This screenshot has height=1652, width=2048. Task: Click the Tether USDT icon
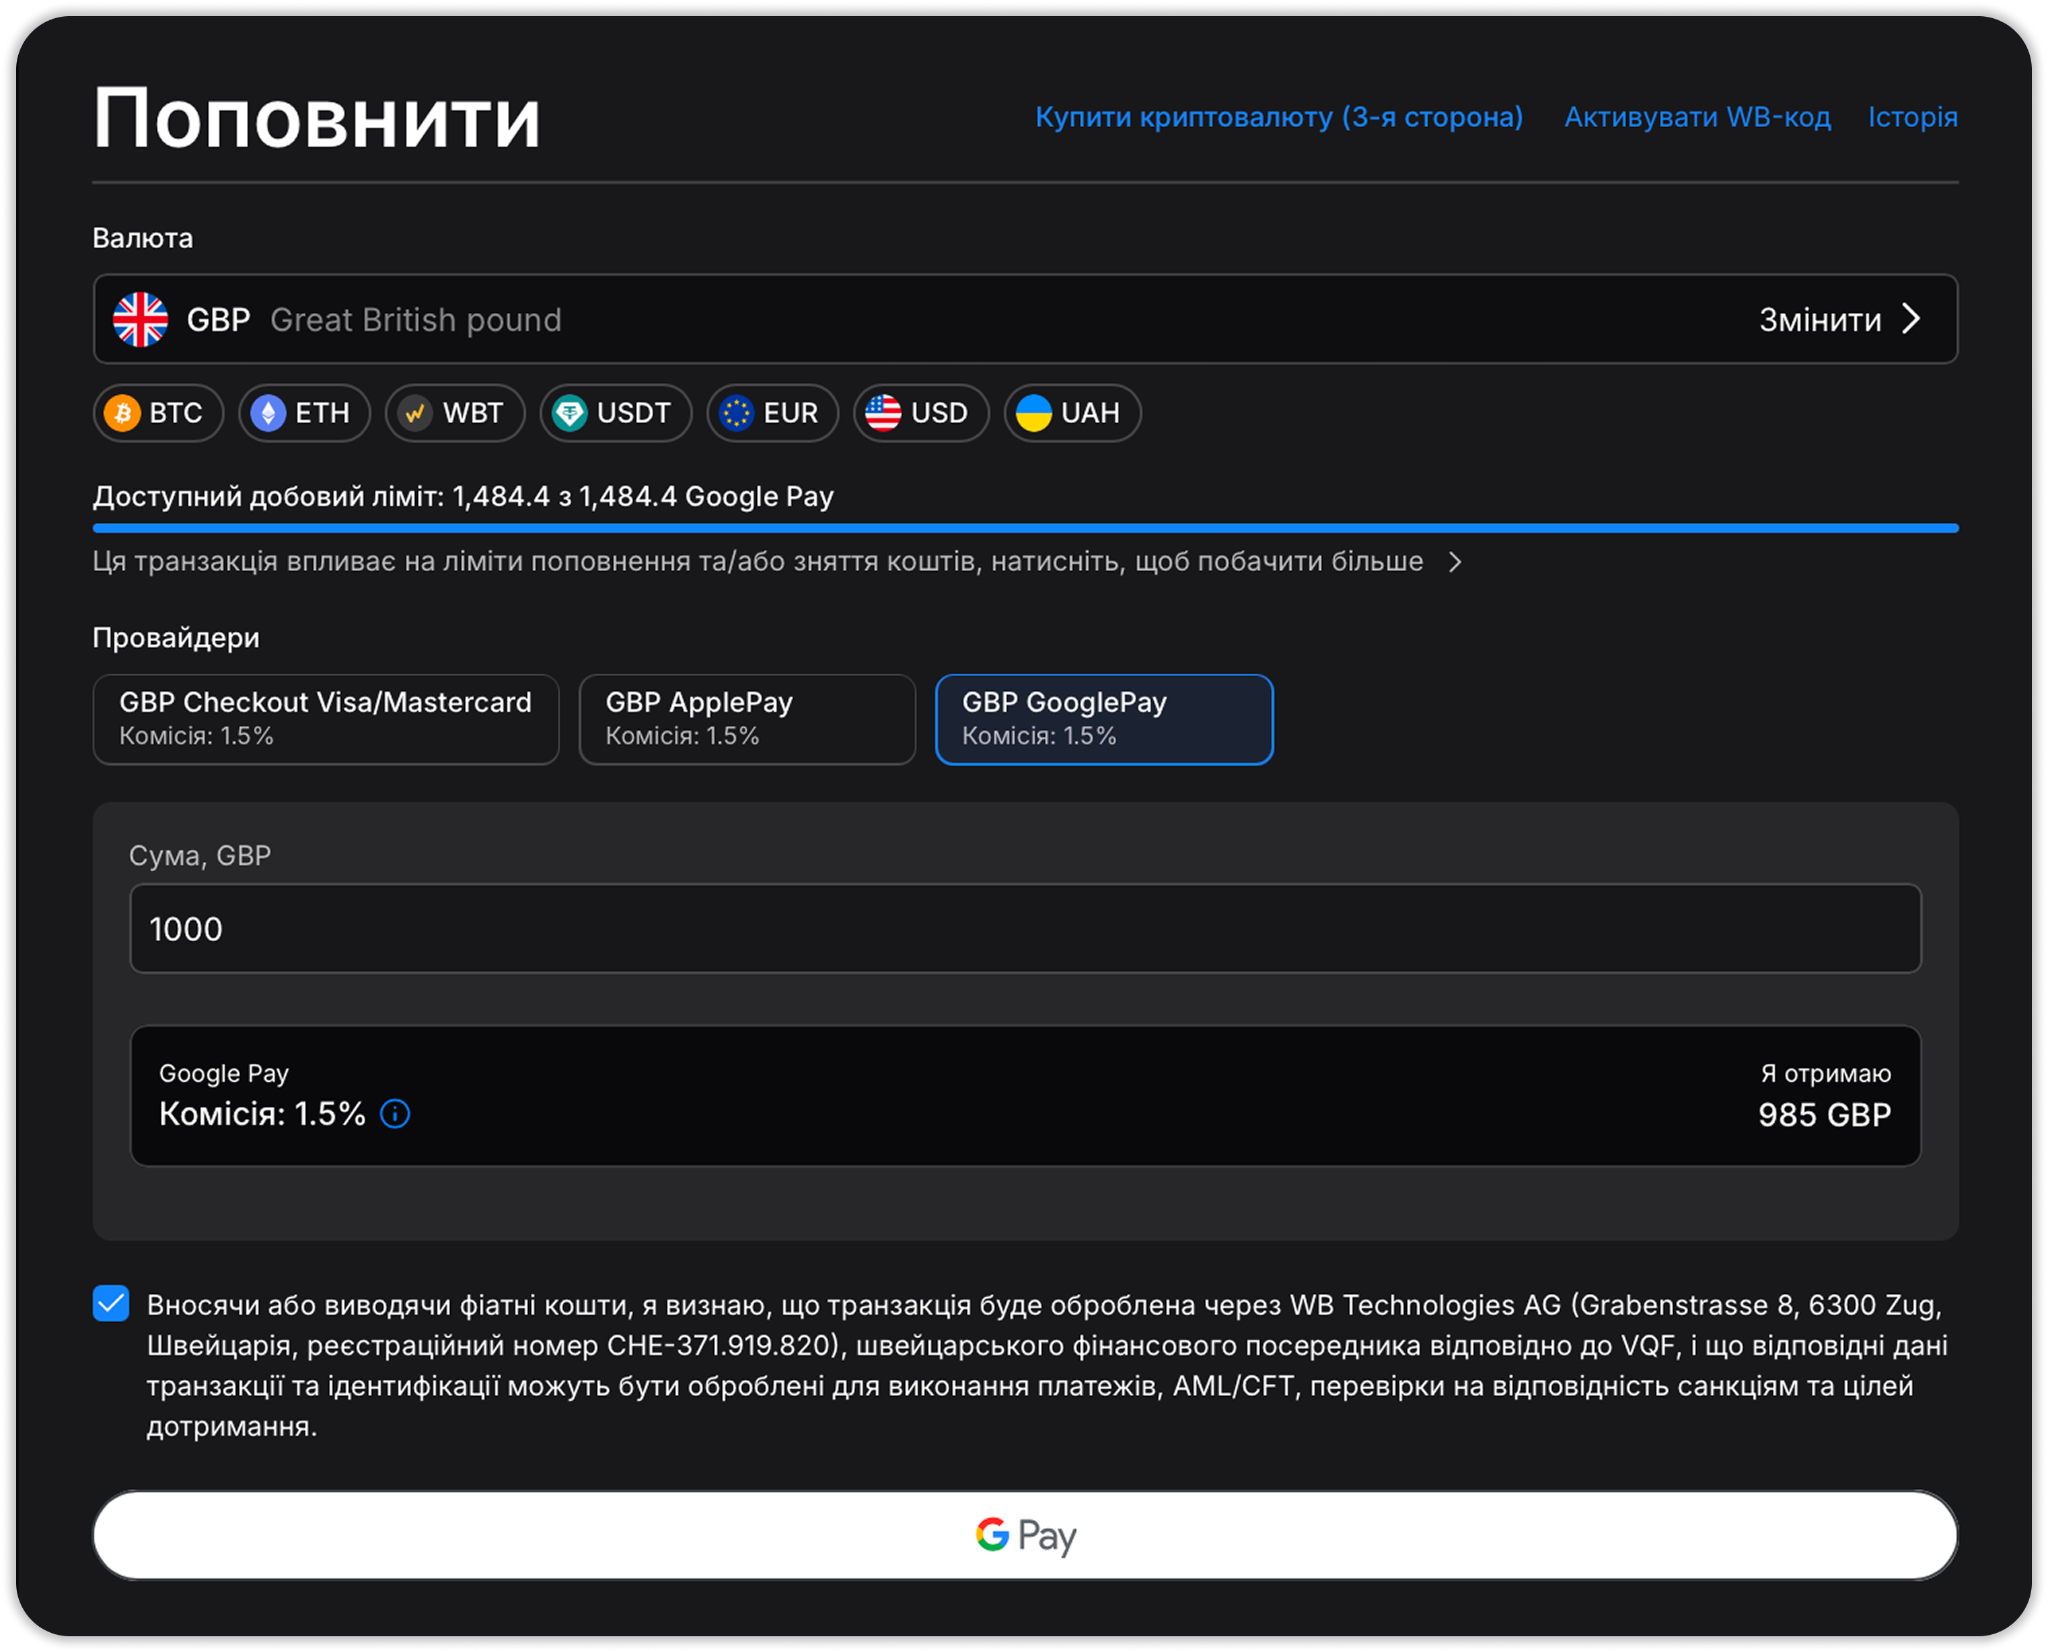pos(570,413)
